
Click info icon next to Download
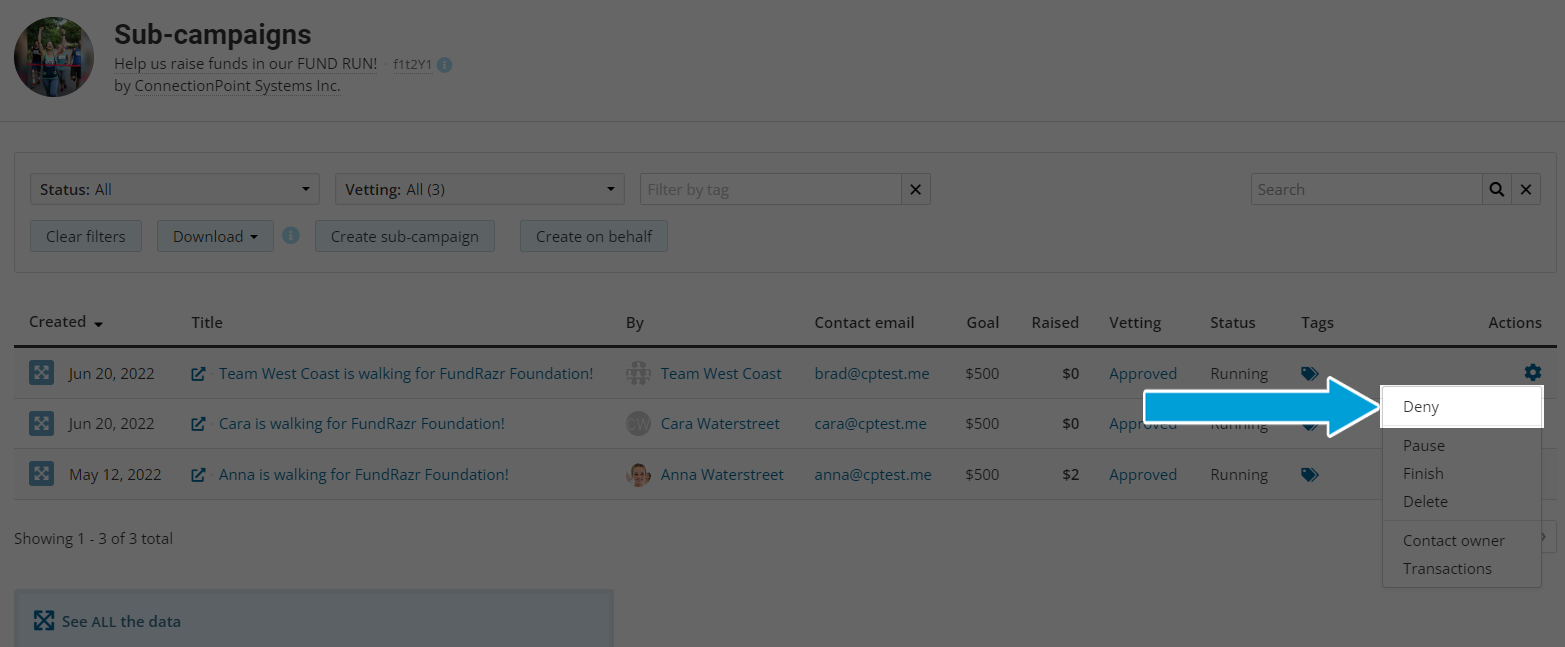coord(291,236)
